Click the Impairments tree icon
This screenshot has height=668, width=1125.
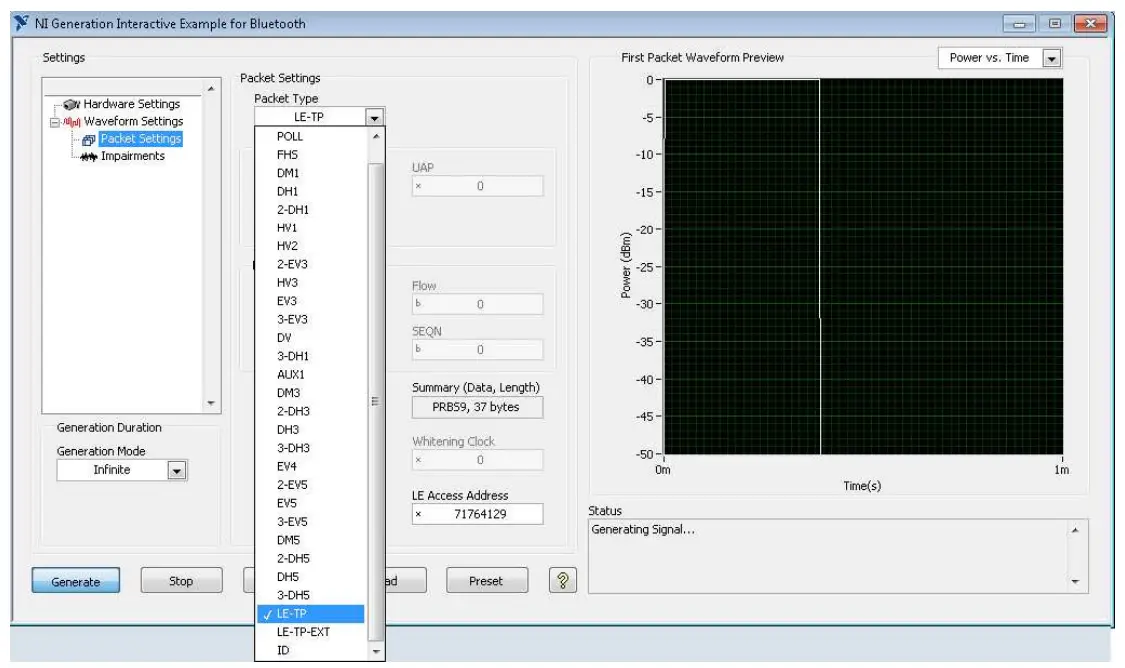(x=88, y=157)
